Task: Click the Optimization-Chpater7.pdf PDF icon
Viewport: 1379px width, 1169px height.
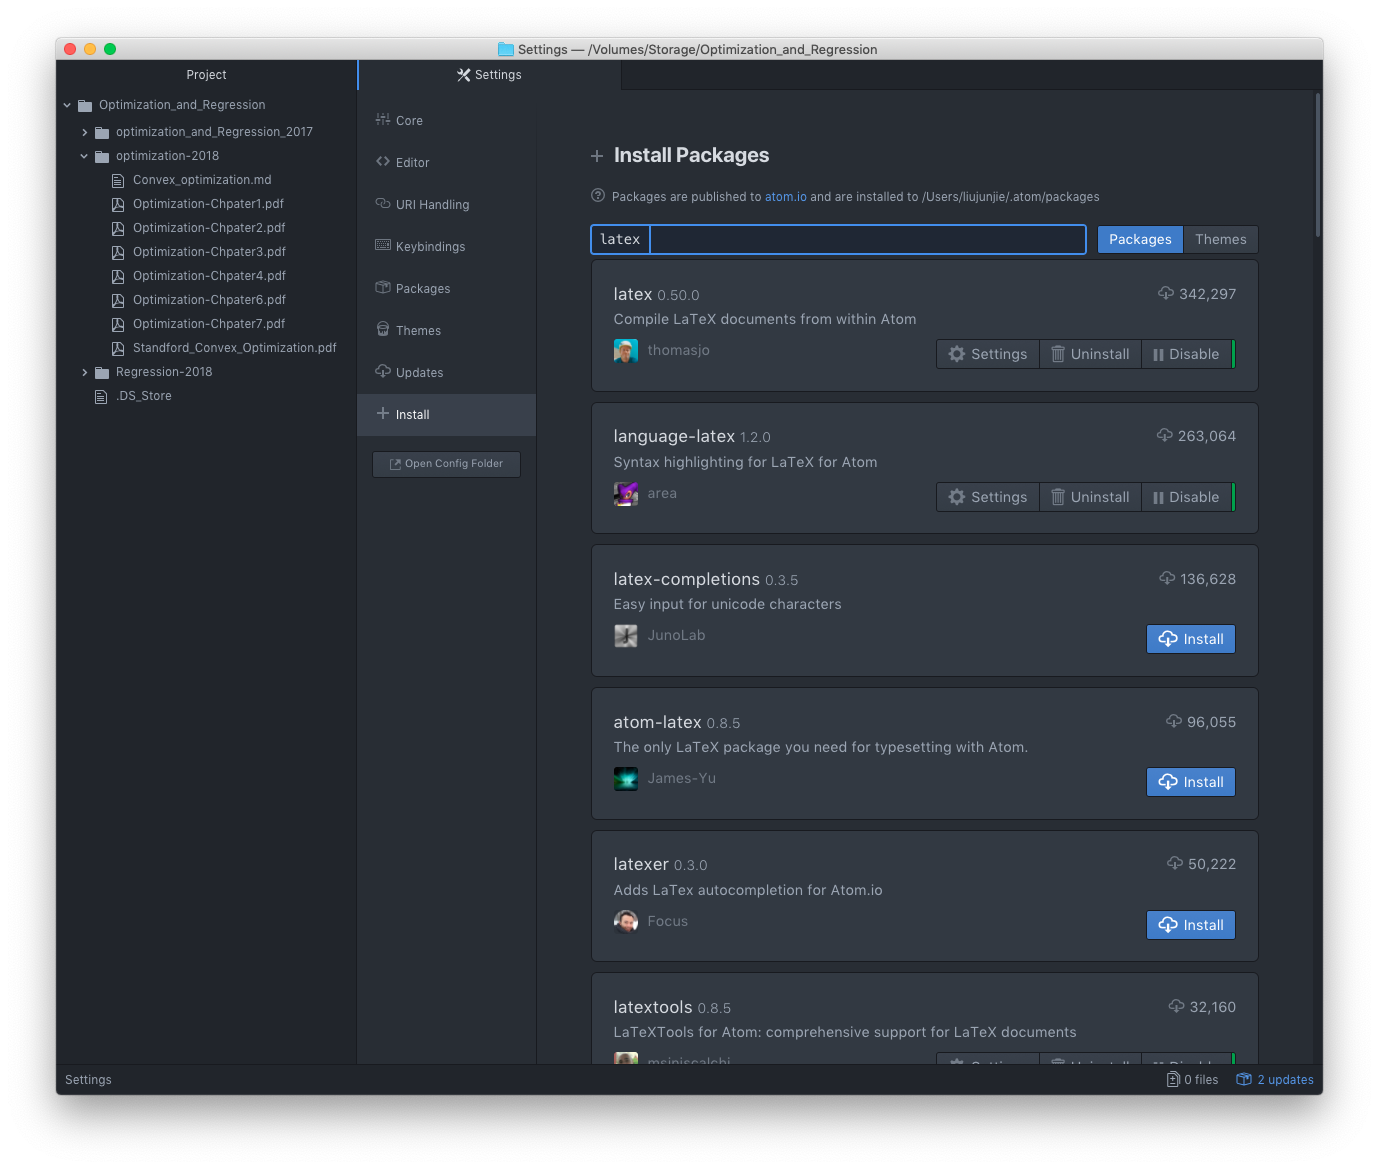Action: point(118,324)
